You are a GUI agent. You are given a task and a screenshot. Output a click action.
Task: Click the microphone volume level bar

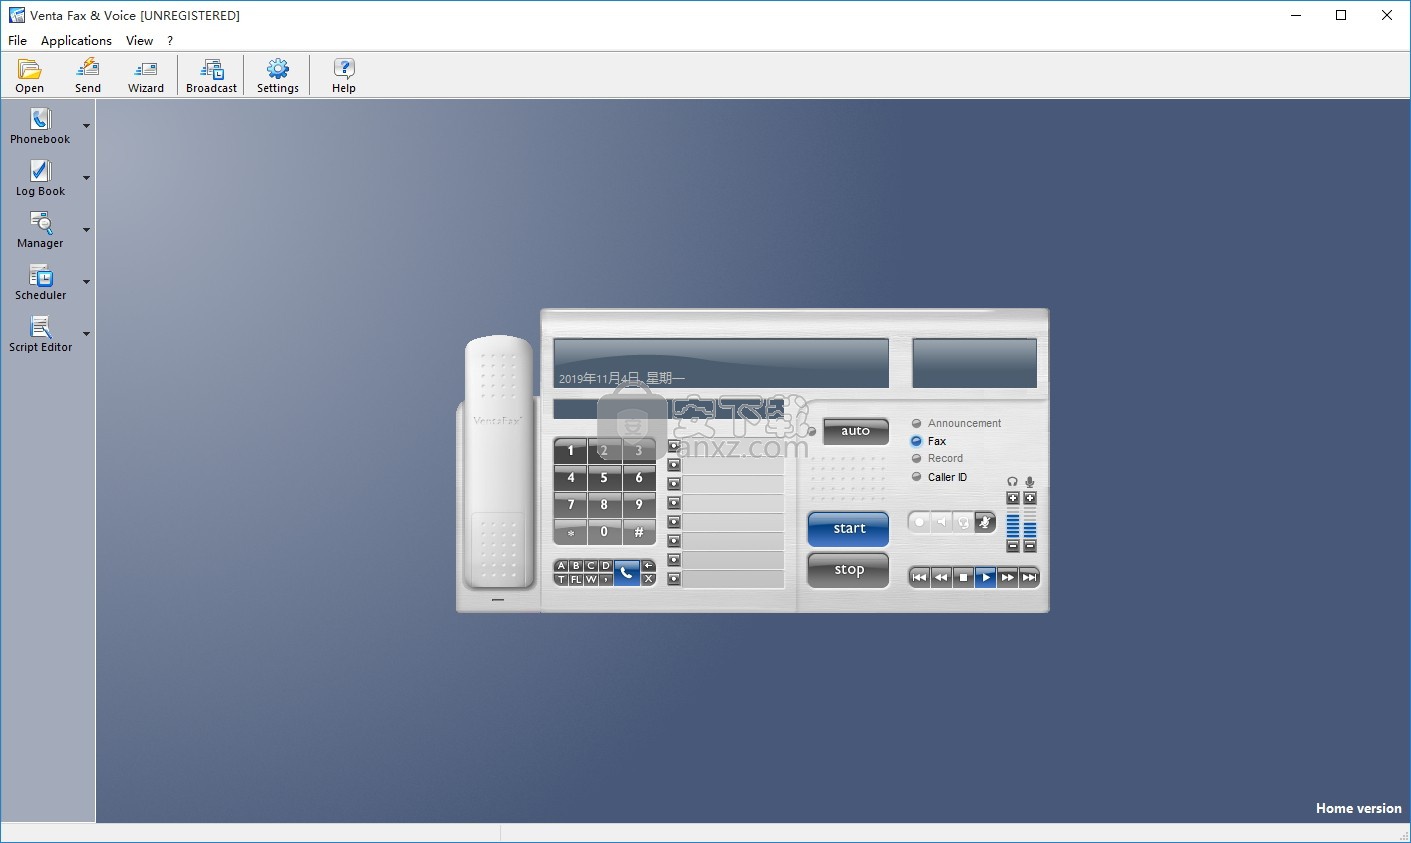click(1030, 522)
